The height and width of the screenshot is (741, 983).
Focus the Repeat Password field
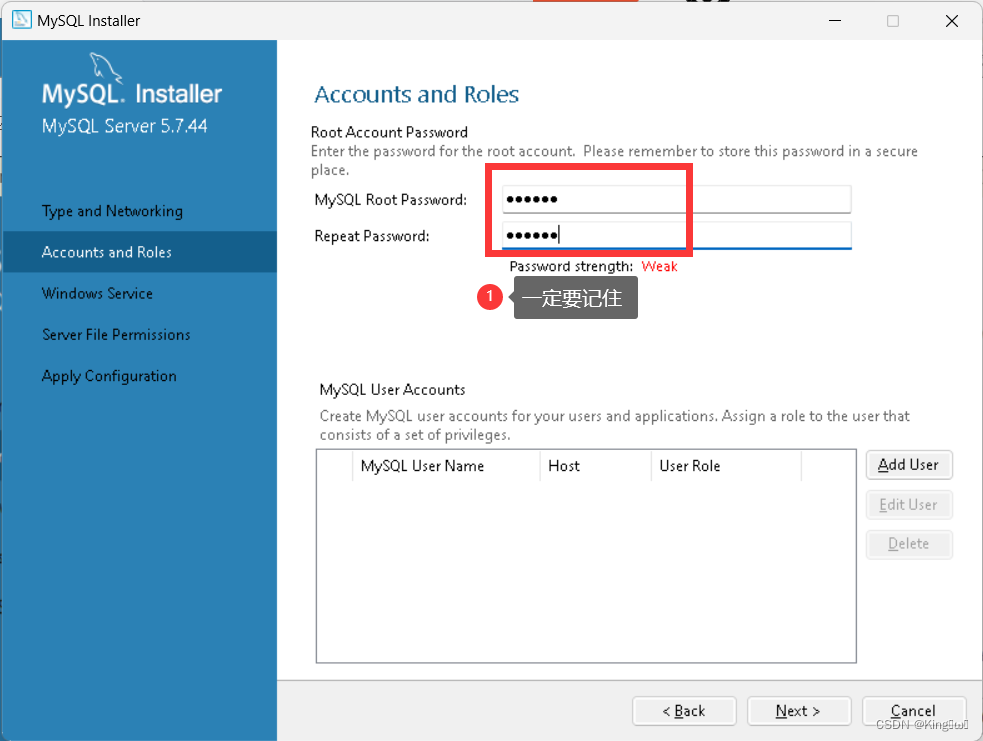coord(676,236)
